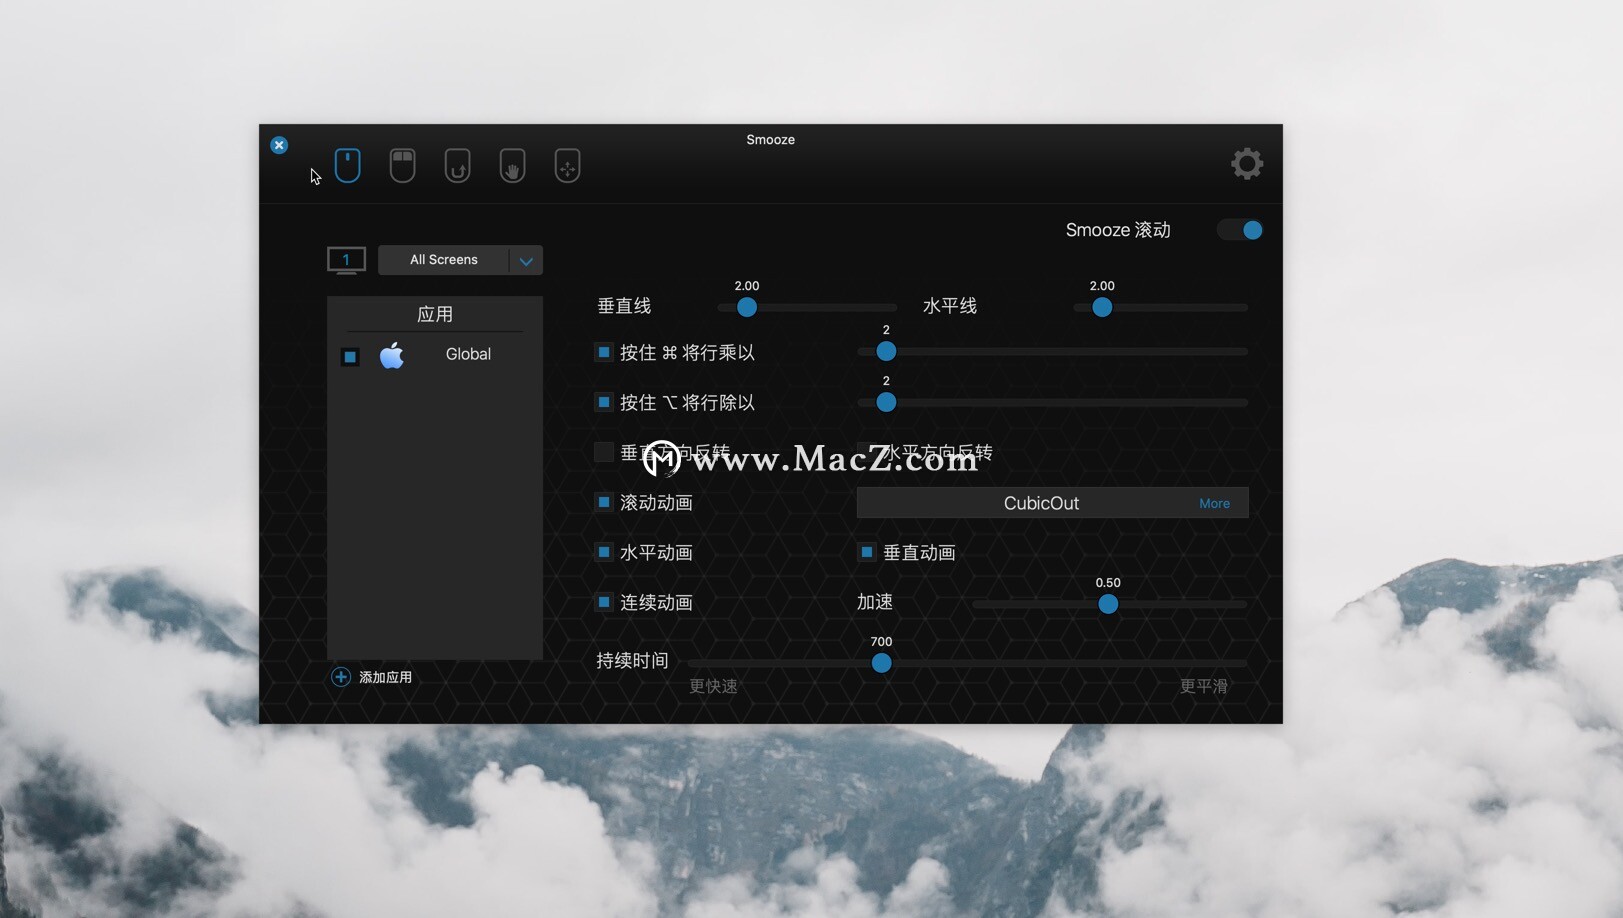The height and width of the screenshot is (918, 1623).
Task: Open the hand gesture mouse tab
Action: [513, 165]
